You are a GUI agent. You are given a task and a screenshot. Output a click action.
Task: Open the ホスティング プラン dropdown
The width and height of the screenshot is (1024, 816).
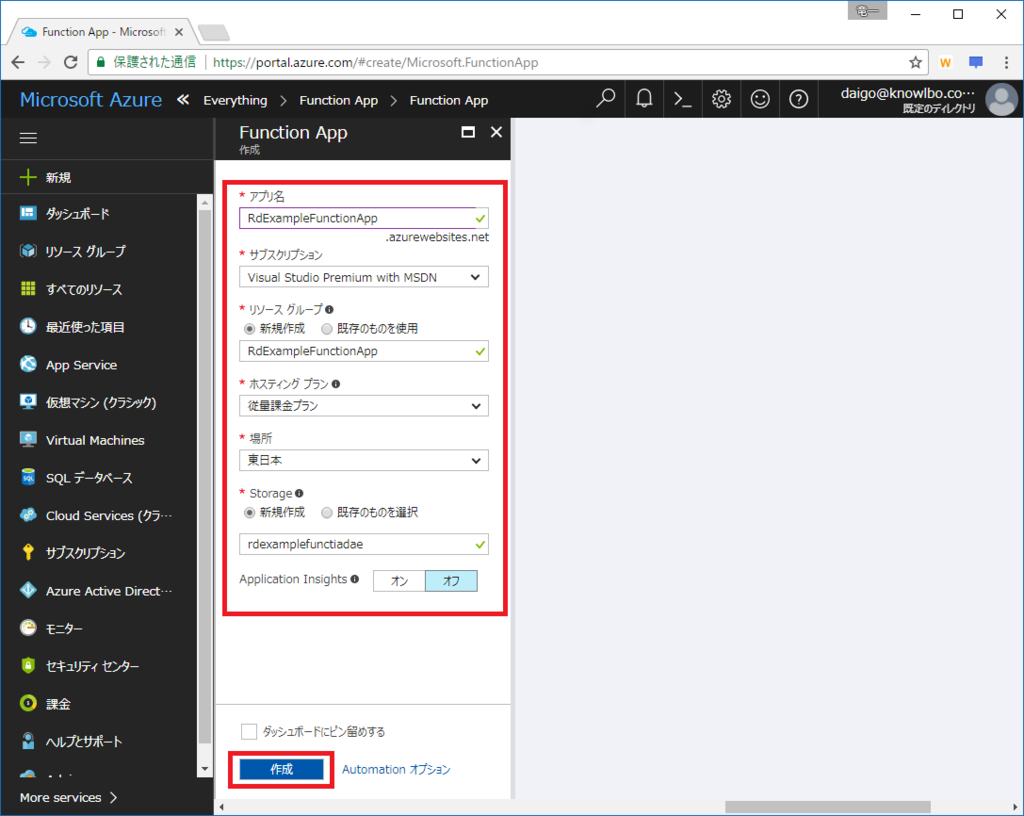(363, 405)
